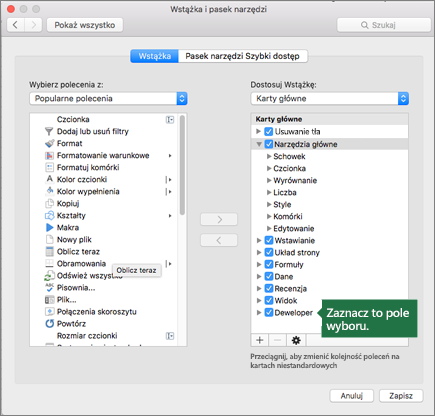
Task: Click the Kolor czcionki letter A icon
Action: tap(49, 179)
